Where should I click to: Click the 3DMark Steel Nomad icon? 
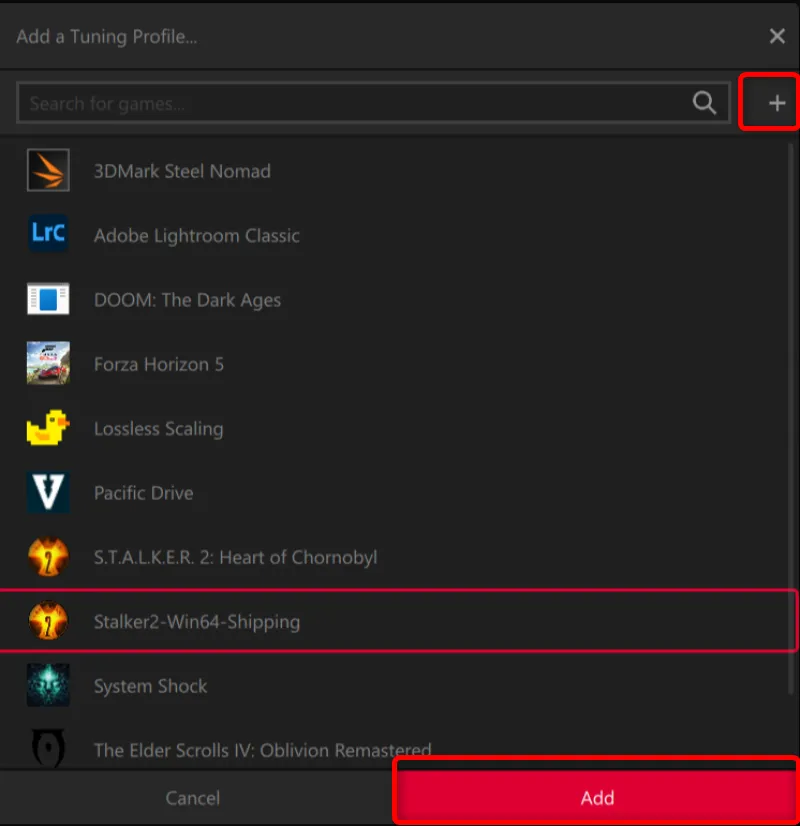[x=48, y=170]
